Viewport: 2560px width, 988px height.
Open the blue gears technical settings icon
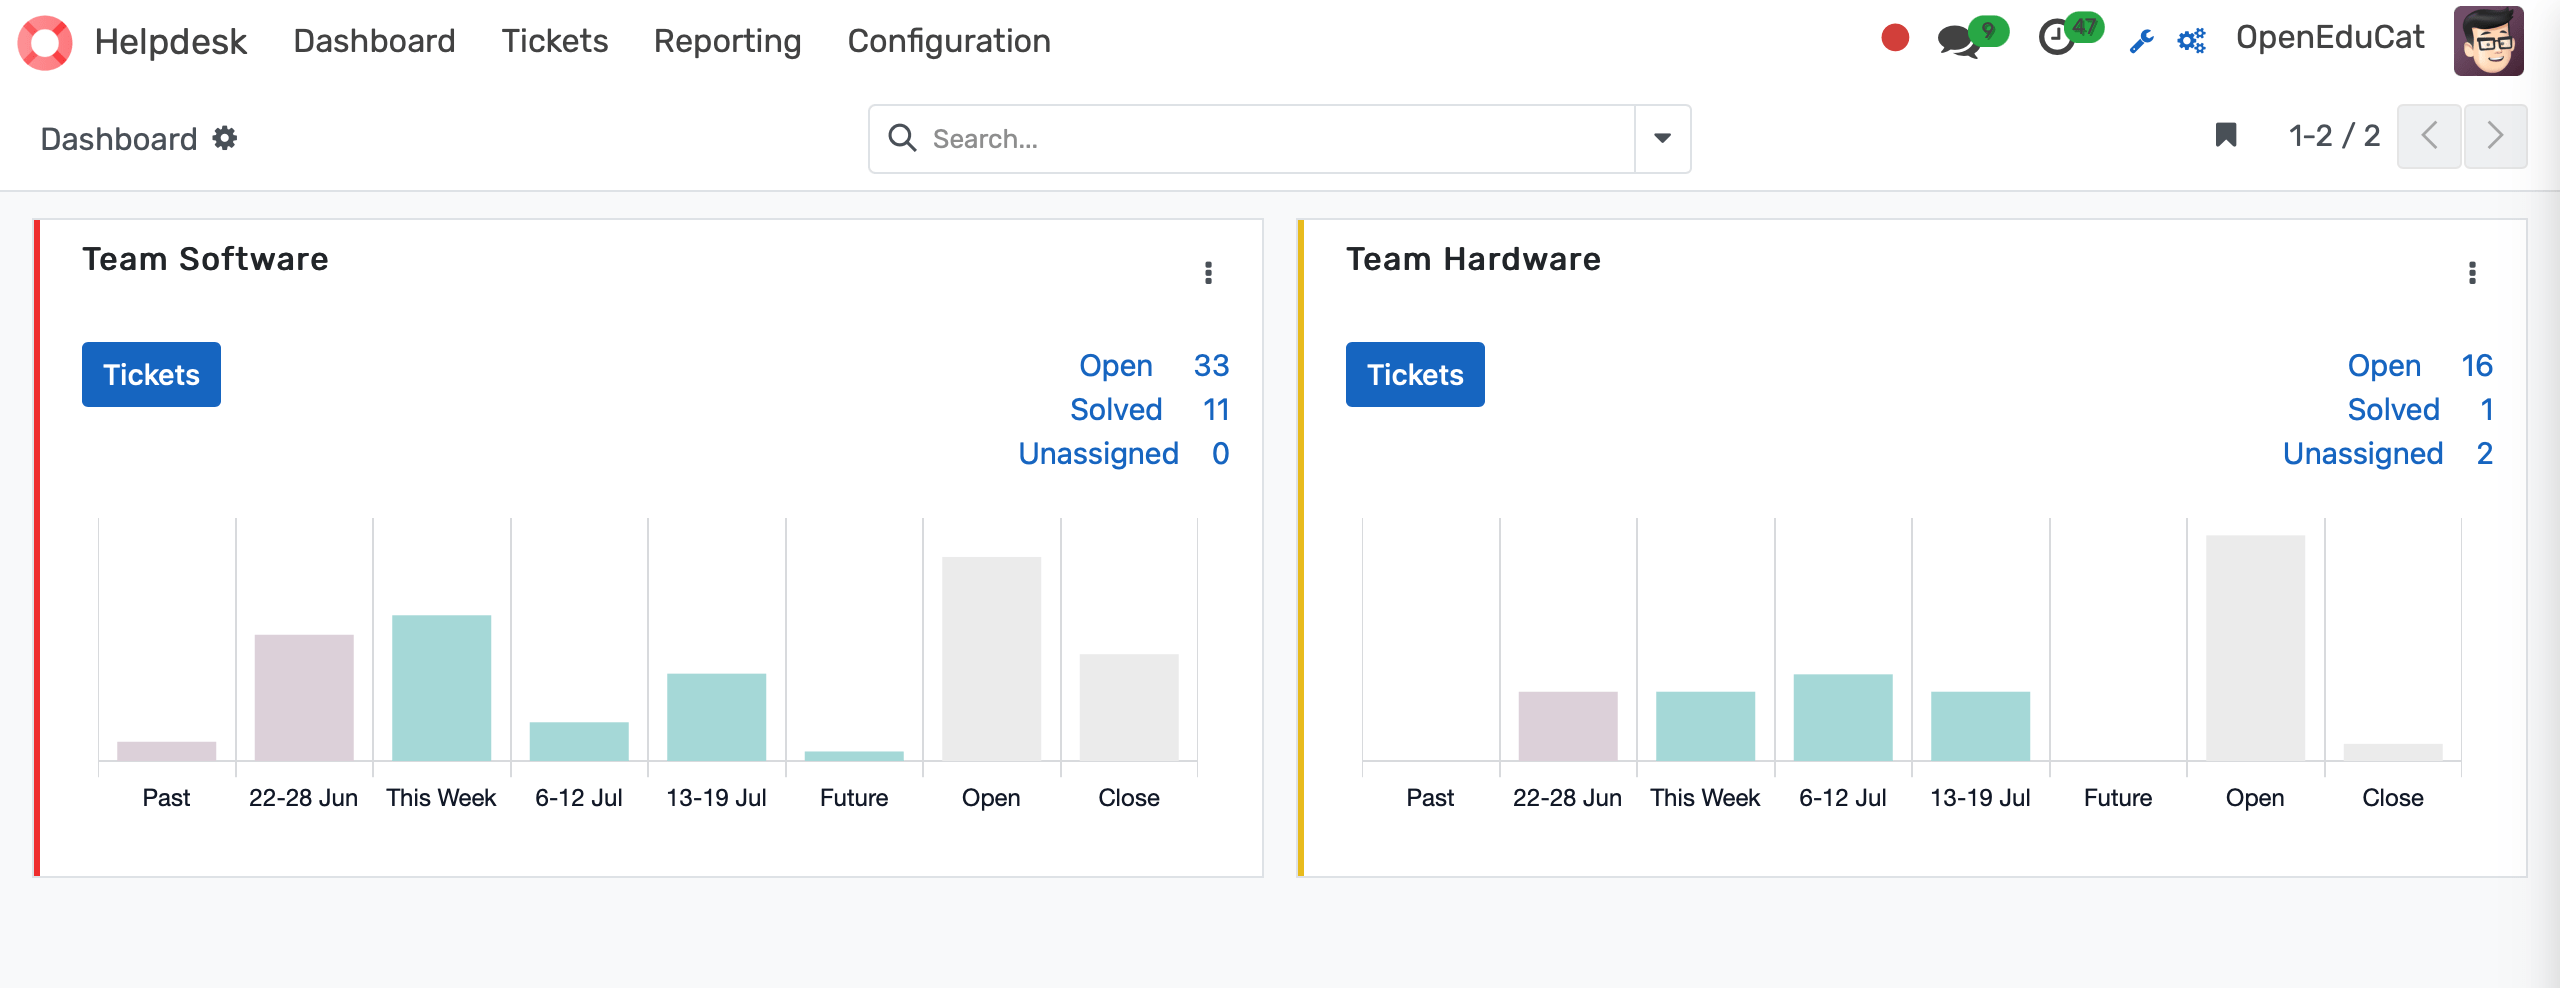click(x=2190, y=41)
